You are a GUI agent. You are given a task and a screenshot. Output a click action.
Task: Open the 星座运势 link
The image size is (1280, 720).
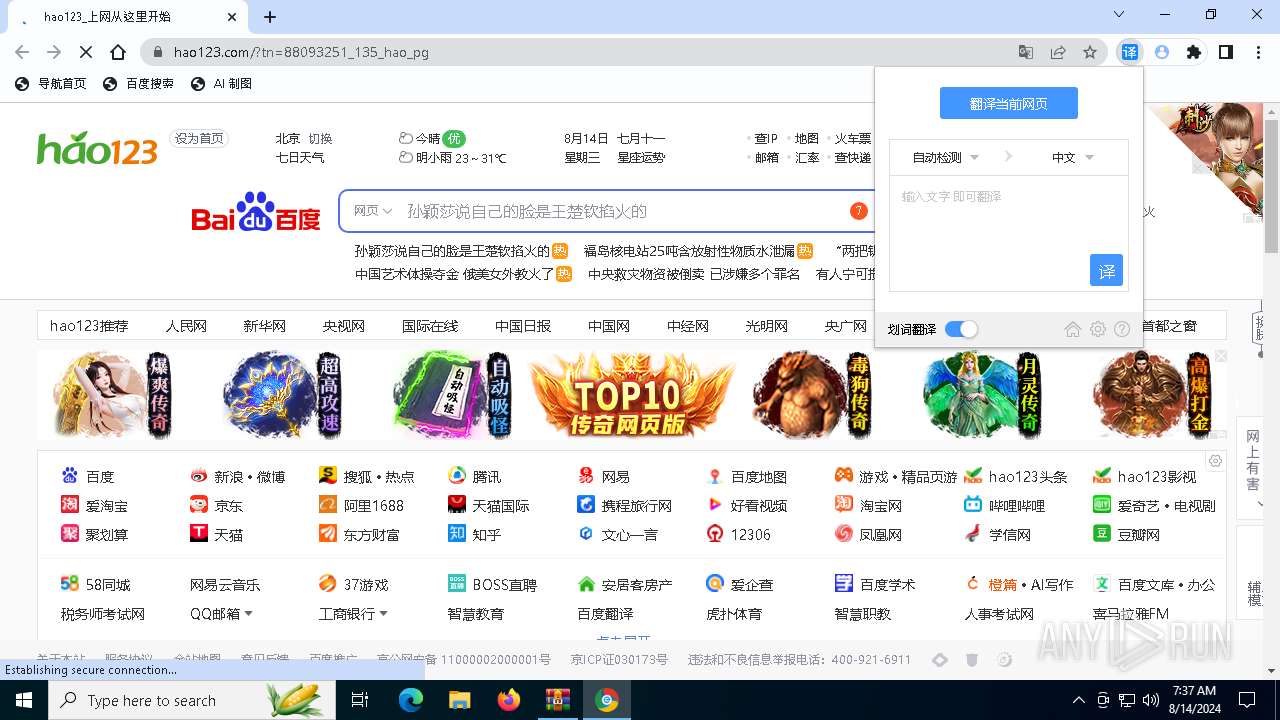(641, 157)
